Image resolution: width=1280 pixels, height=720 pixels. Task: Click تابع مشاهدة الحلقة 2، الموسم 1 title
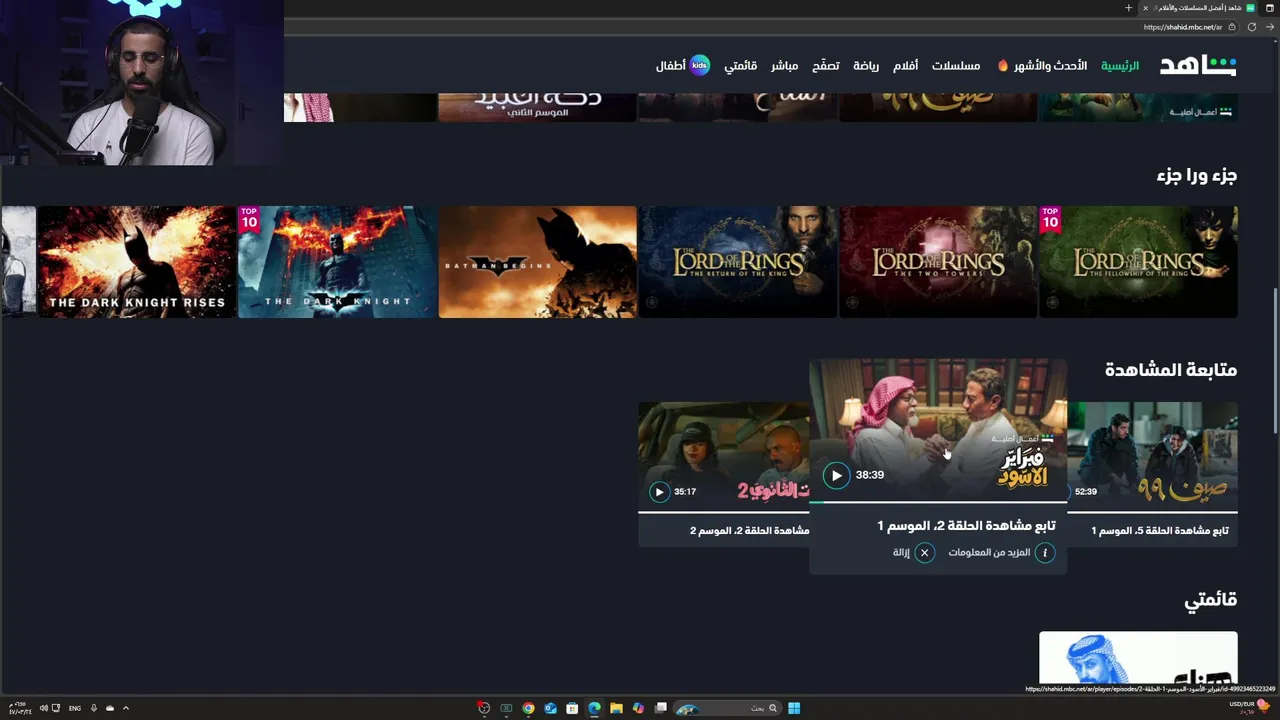(966, 526)
